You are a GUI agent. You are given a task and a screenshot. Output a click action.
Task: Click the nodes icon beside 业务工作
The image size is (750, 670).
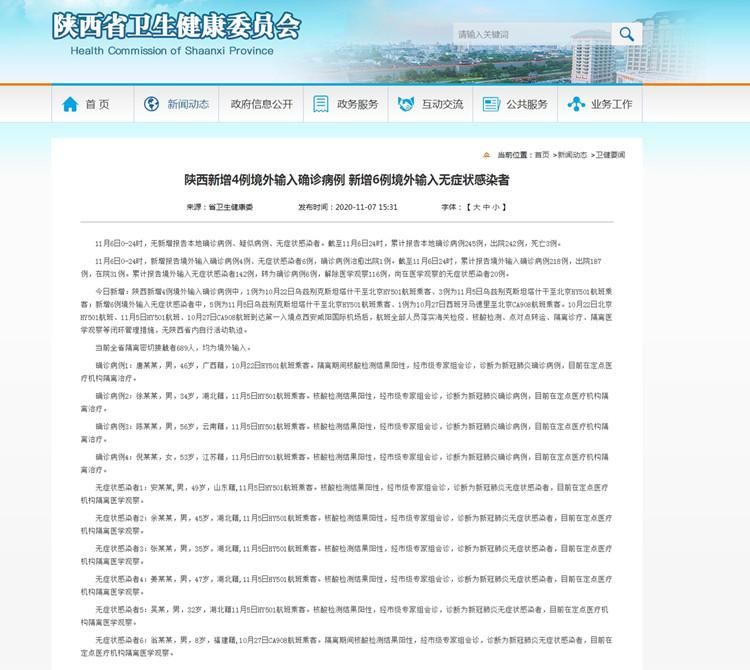click(x=576, y=104)
